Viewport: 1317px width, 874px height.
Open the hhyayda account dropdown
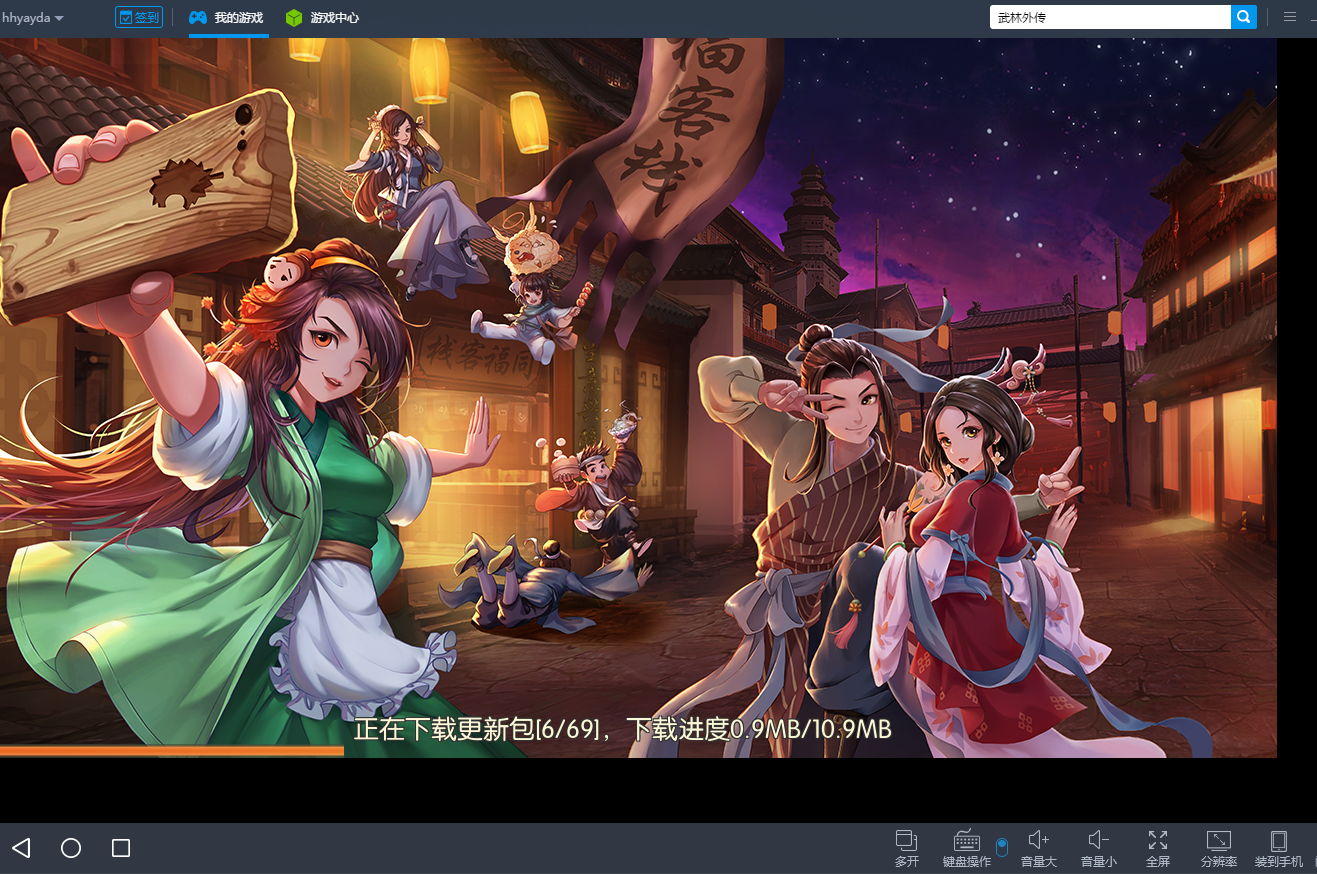33,18
